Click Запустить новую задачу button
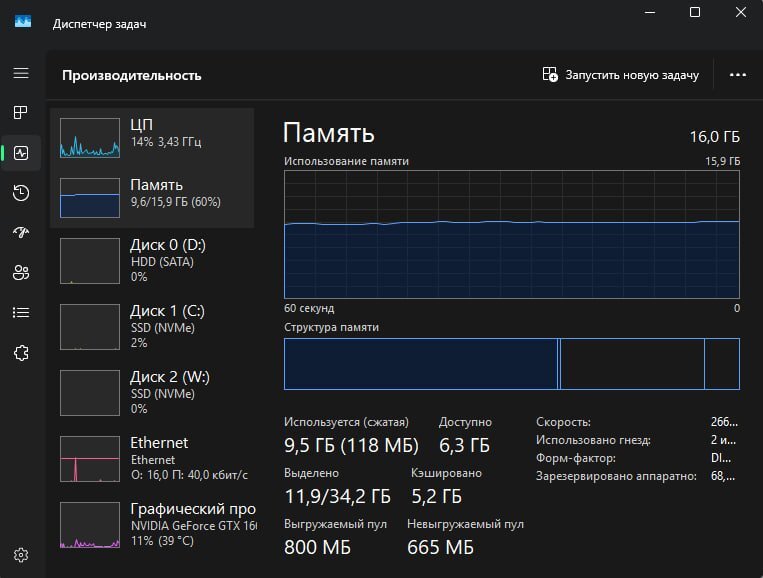This screenshot has width=763, height=578. pos(620,75)
